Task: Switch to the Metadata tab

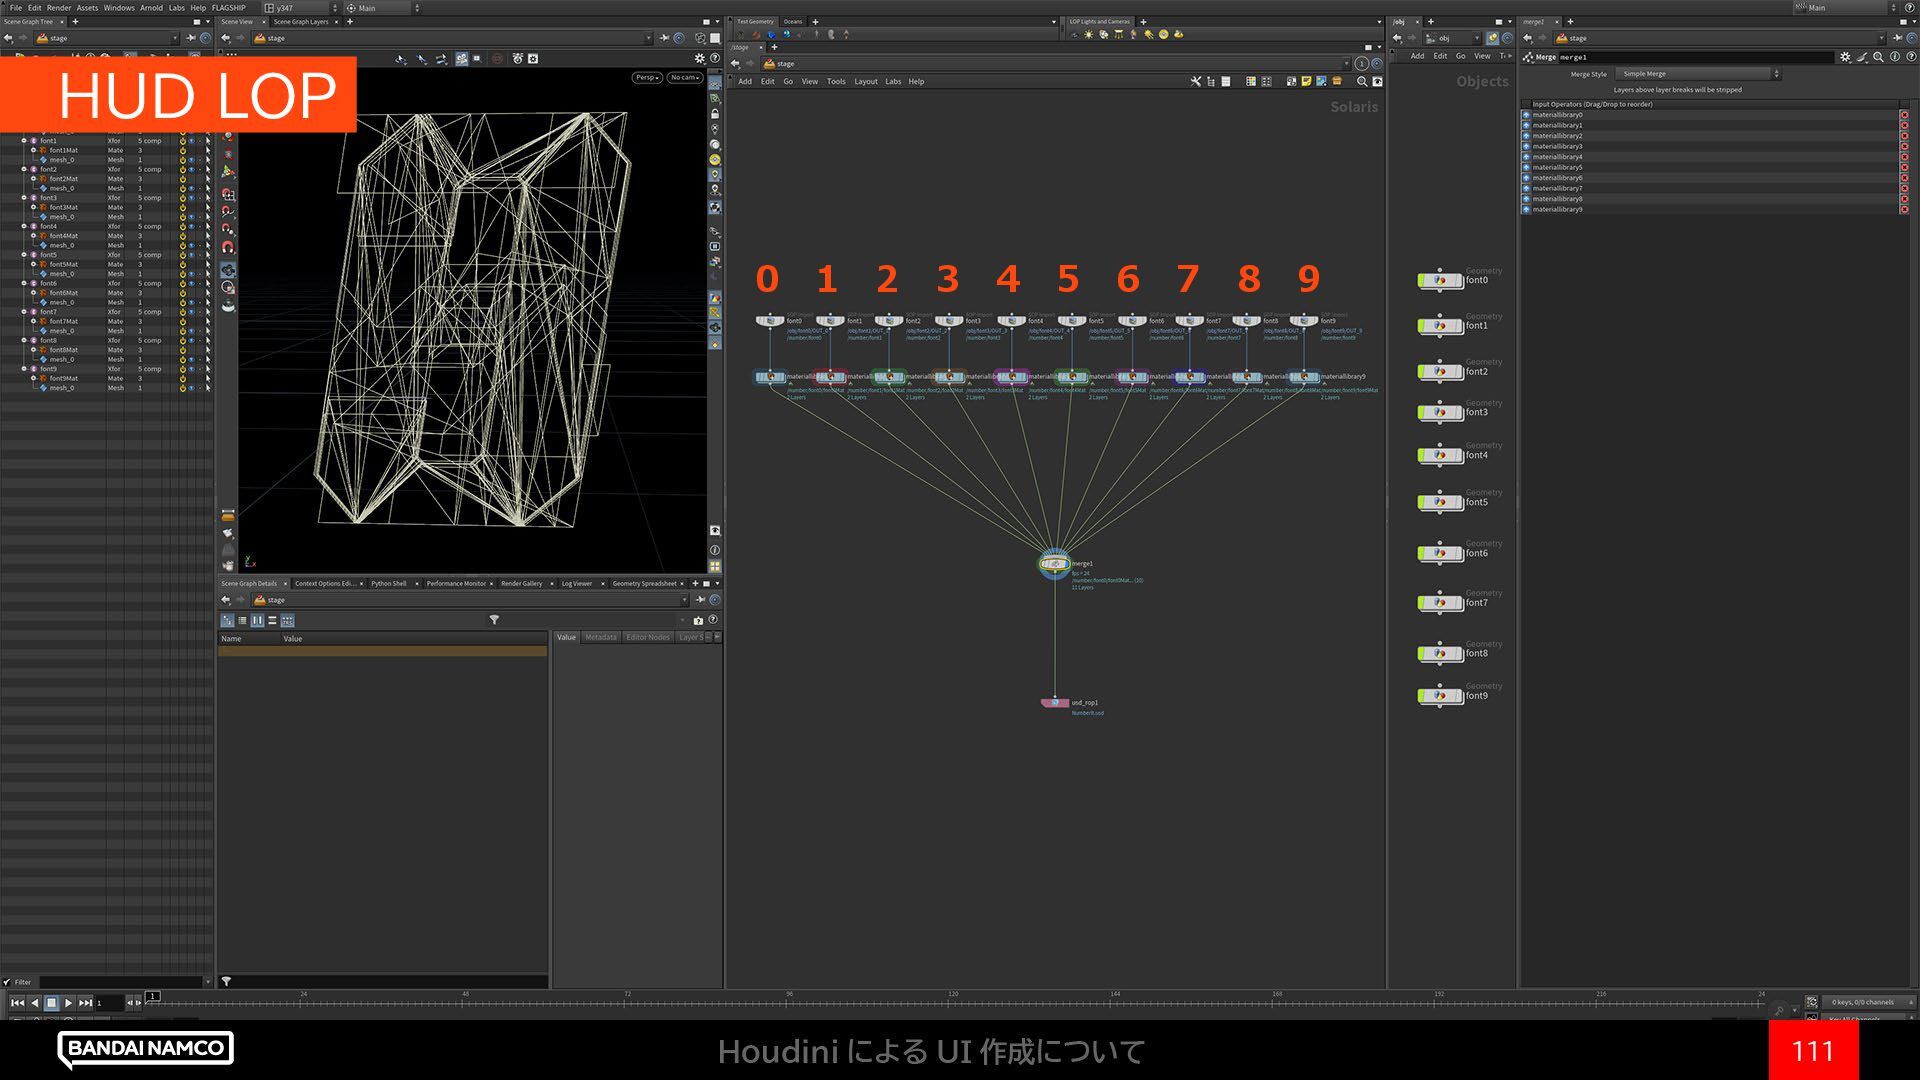Action: tap(600, 637)
